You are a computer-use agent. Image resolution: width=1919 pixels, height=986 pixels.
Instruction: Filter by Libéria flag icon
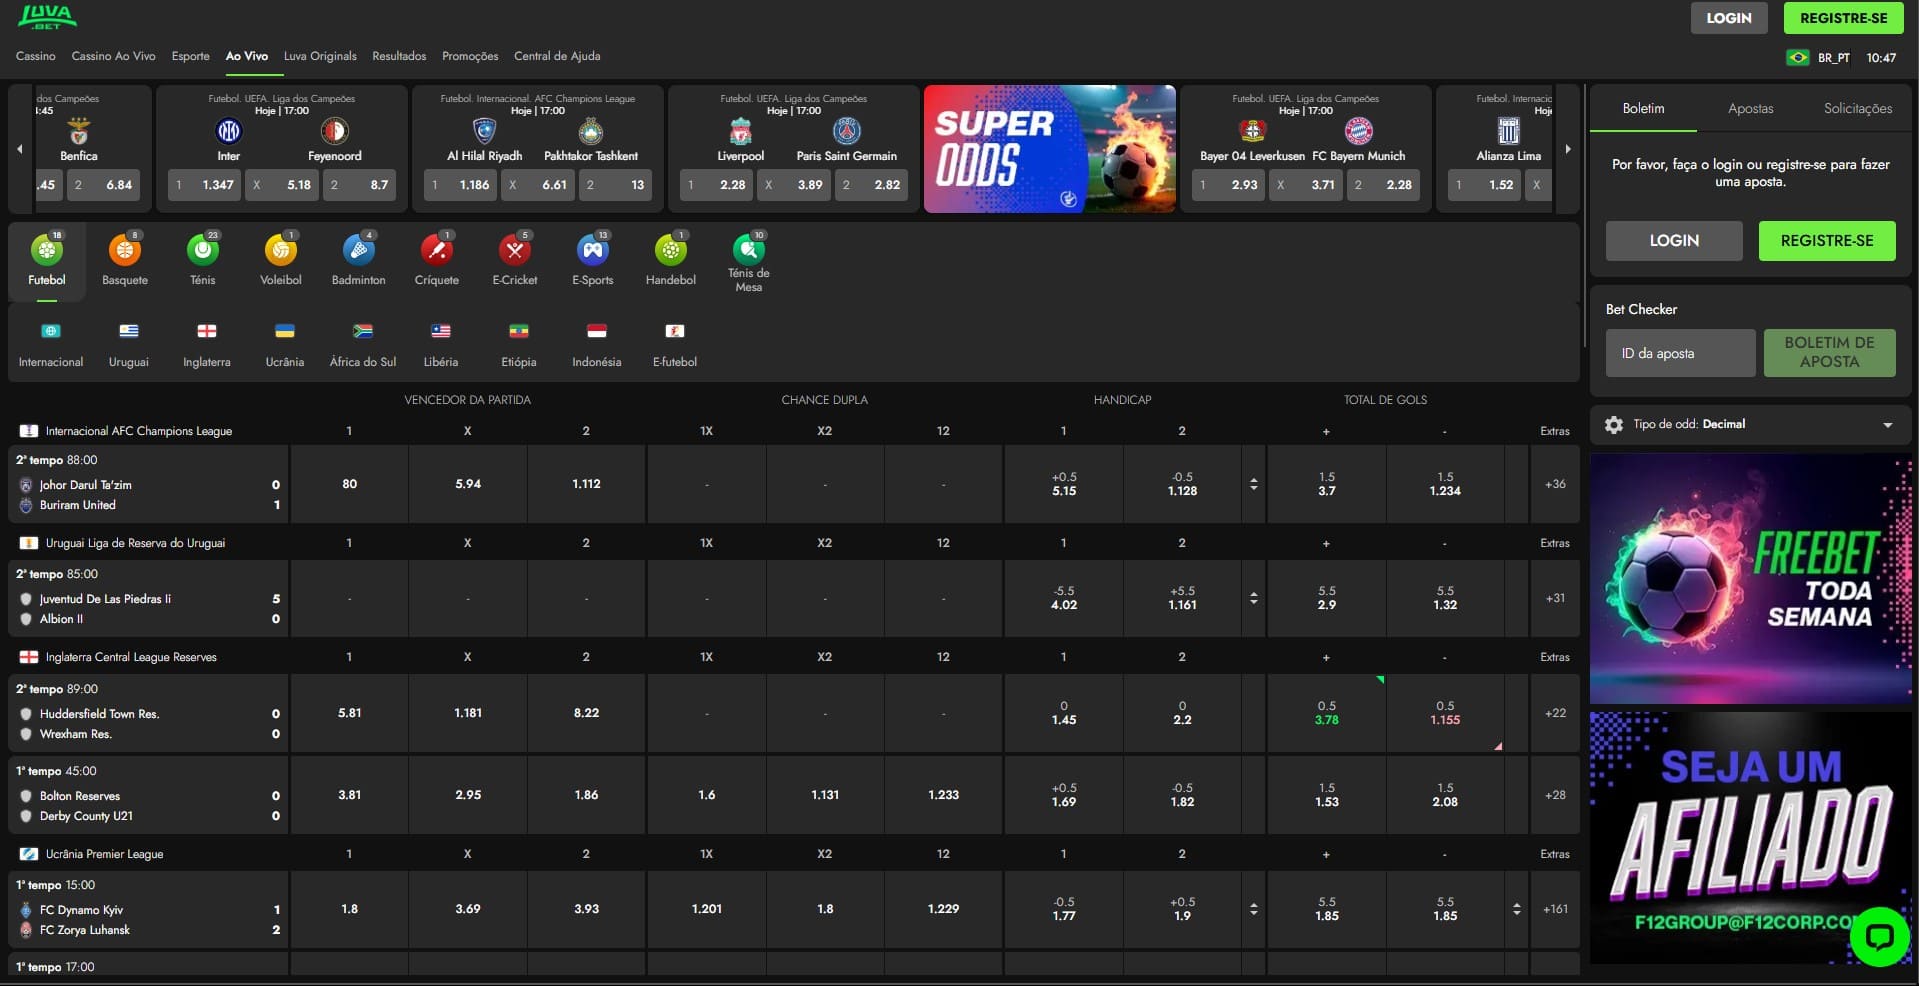(441, 331)
